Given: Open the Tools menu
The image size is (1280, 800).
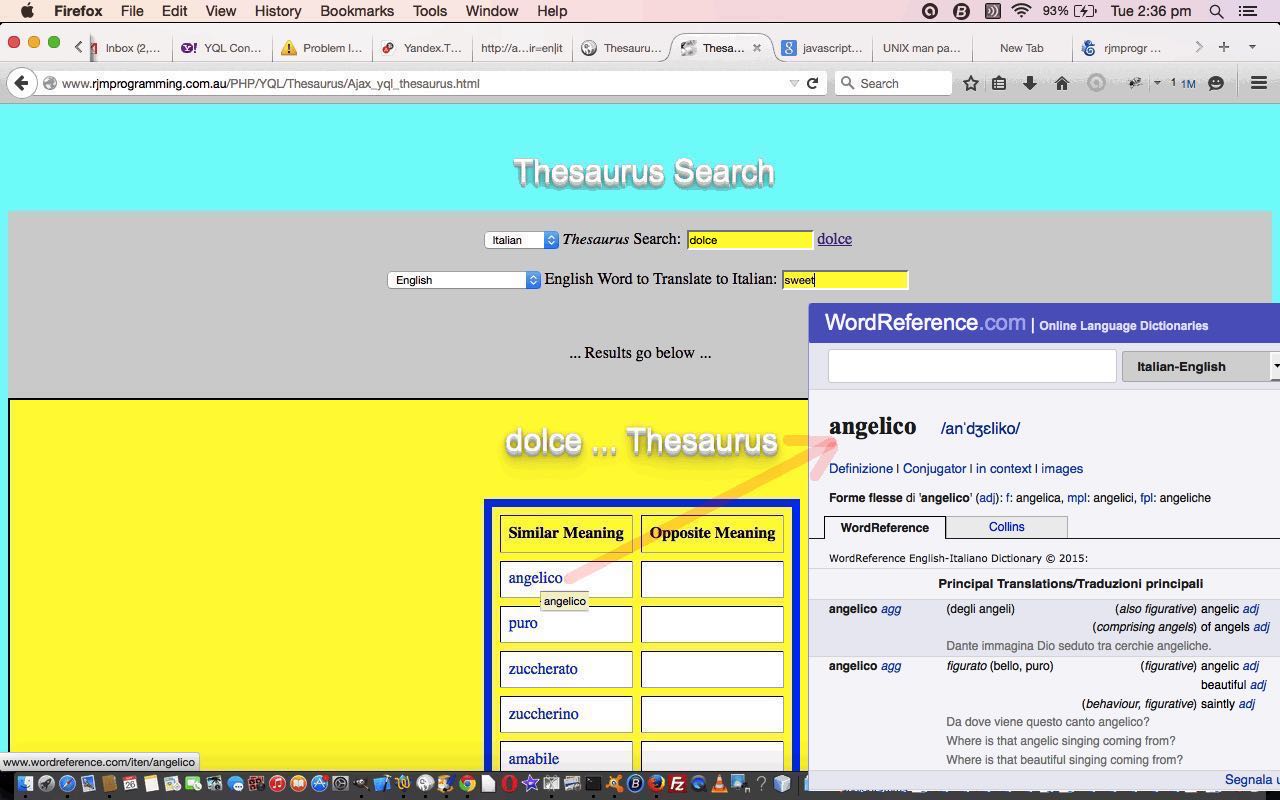Looking at the screenshot, I should (429, 11).
